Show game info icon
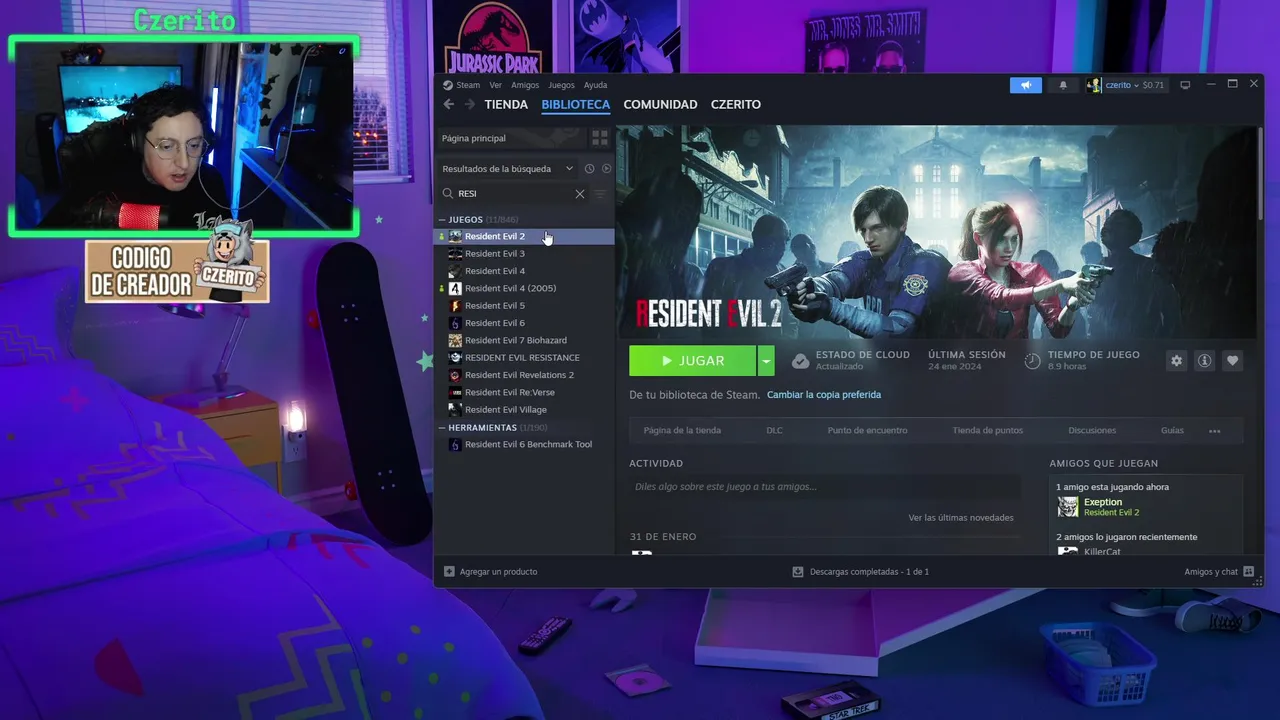1280x720 pixels. (1205, 361)
